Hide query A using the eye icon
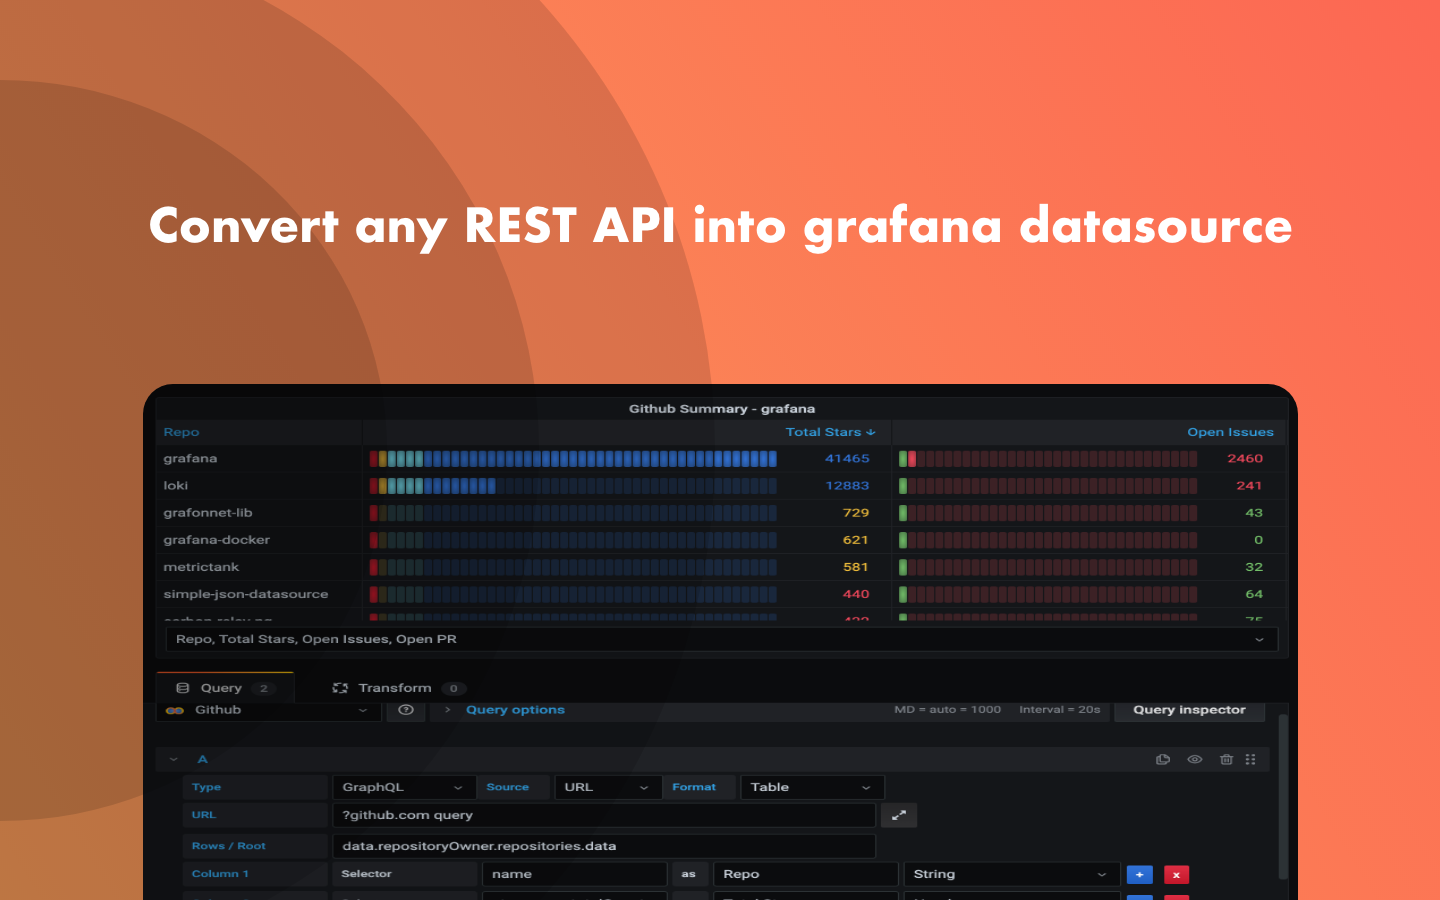This screenshot has height=900, width=1440. click(1195, 759)
